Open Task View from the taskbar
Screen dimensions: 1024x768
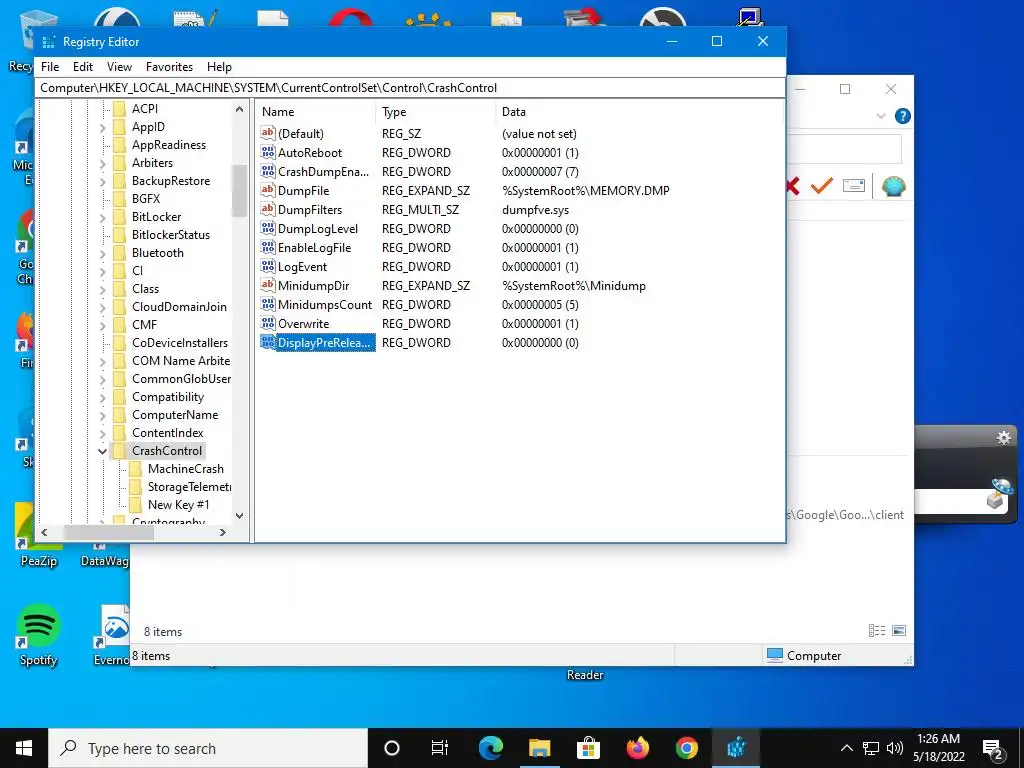tap(440, 748)
